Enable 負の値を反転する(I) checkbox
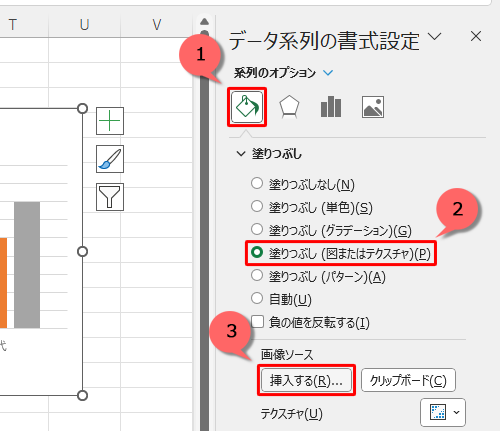Image resolution: width=500 pixels, height=431 pixels. [x=257, y=322]
